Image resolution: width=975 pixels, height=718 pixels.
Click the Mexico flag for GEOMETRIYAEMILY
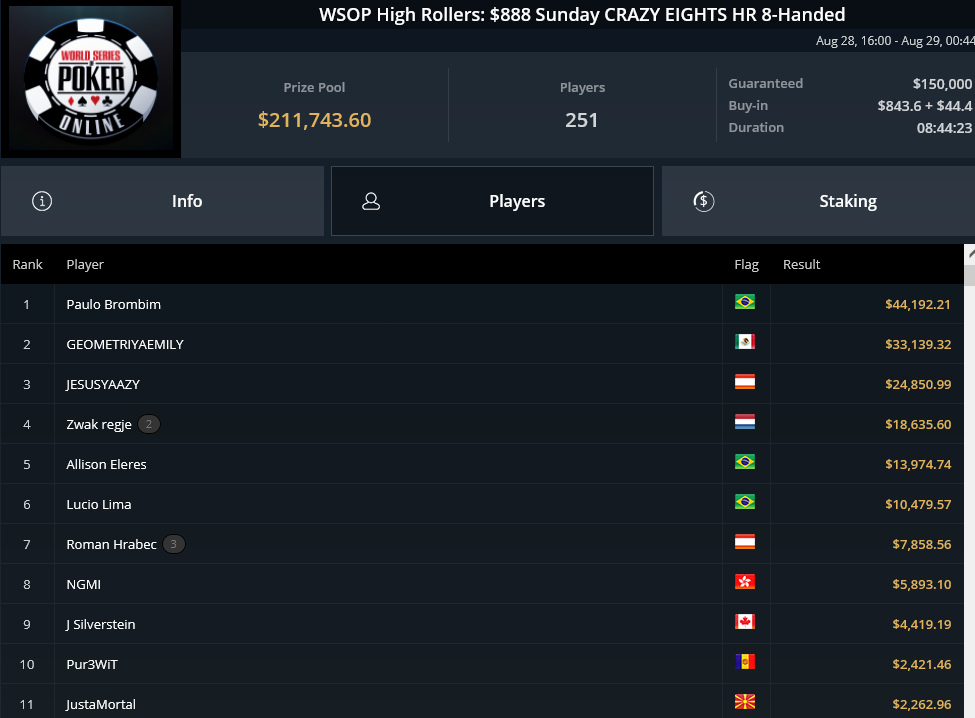(744, 341)
